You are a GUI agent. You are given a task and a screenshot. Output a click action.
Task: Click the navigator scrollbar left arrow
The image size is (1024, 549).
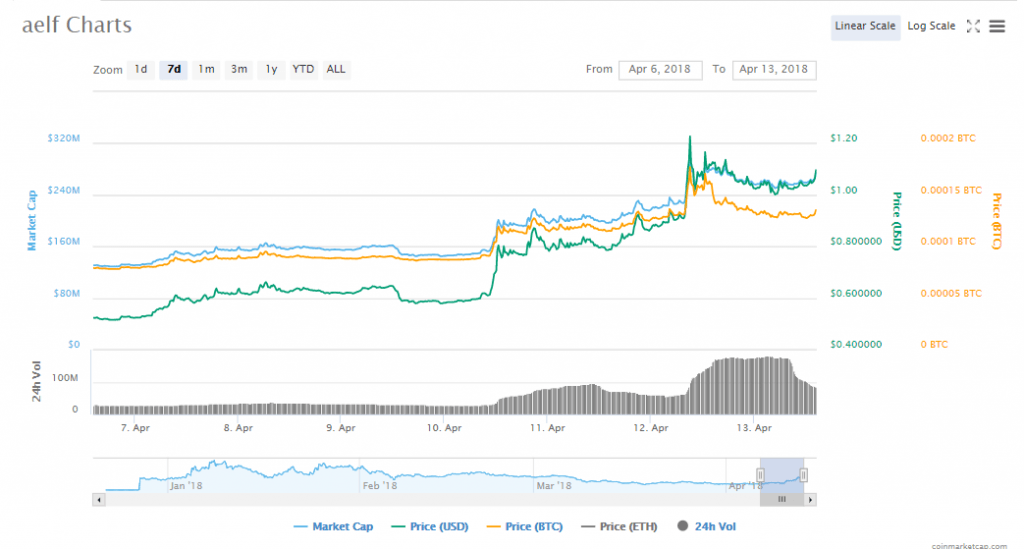tap(99, 500)
